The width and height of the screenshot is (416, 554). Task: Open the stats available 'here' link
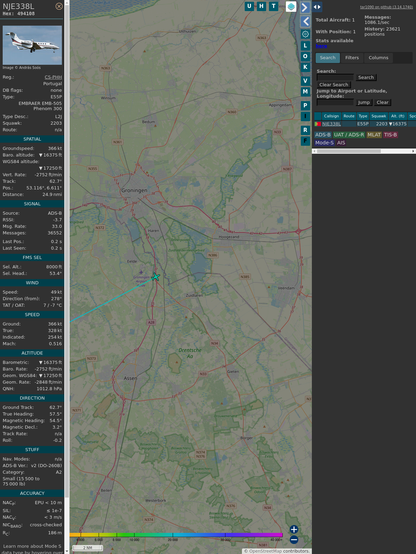[321, 46]
